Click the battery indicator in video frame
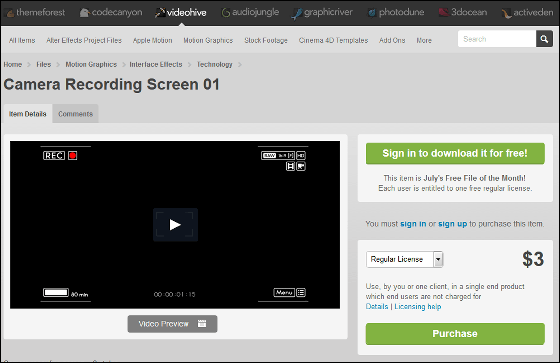Screen dimensions: 560x363 coord(56,293)
